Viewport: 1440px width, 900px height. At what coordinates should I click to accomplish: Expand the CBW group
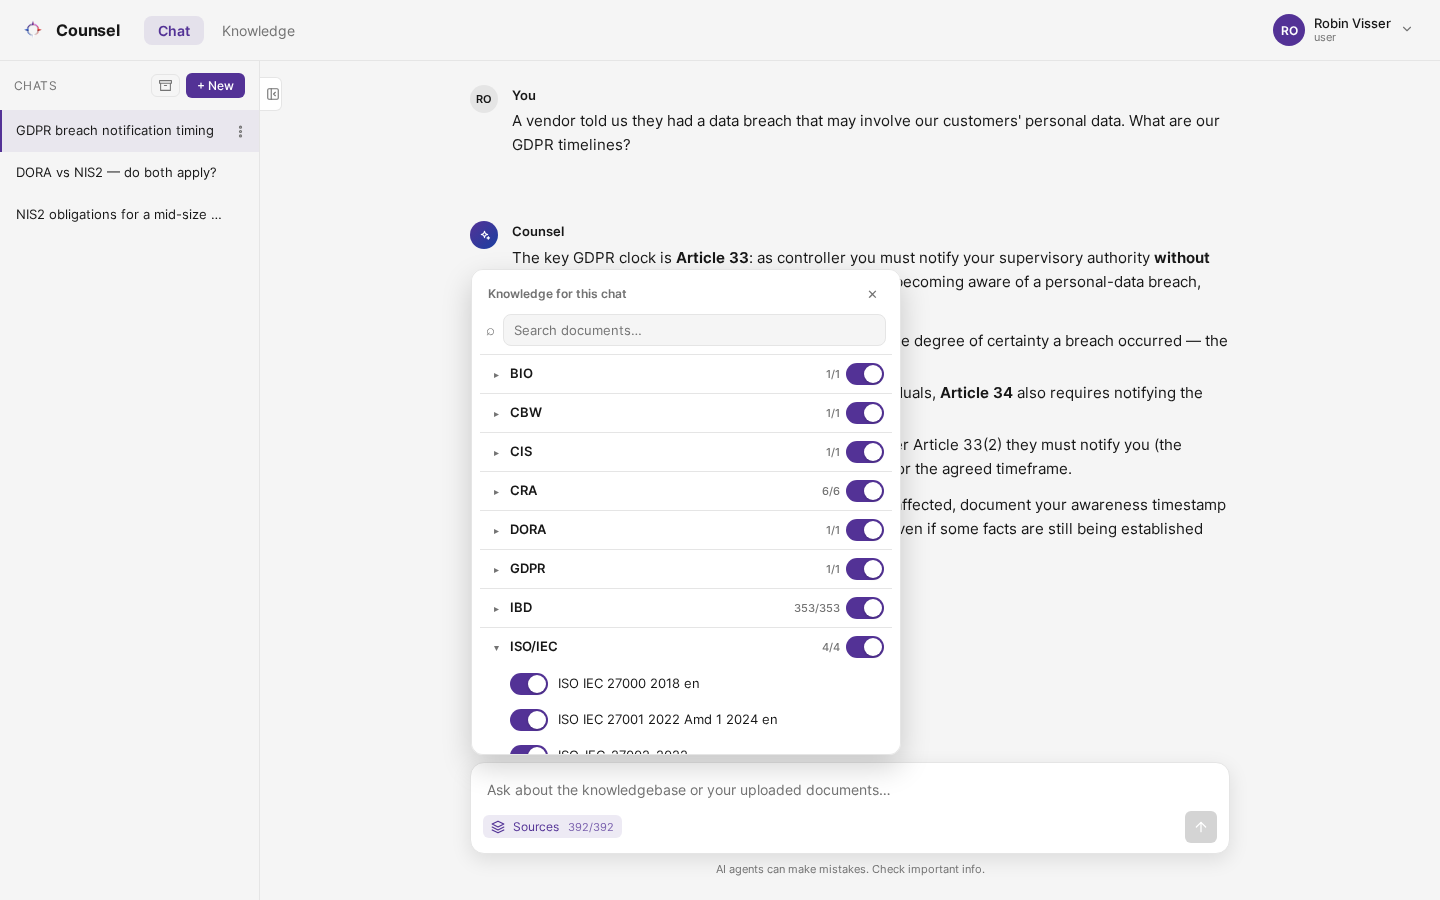(x=496, y=414)
